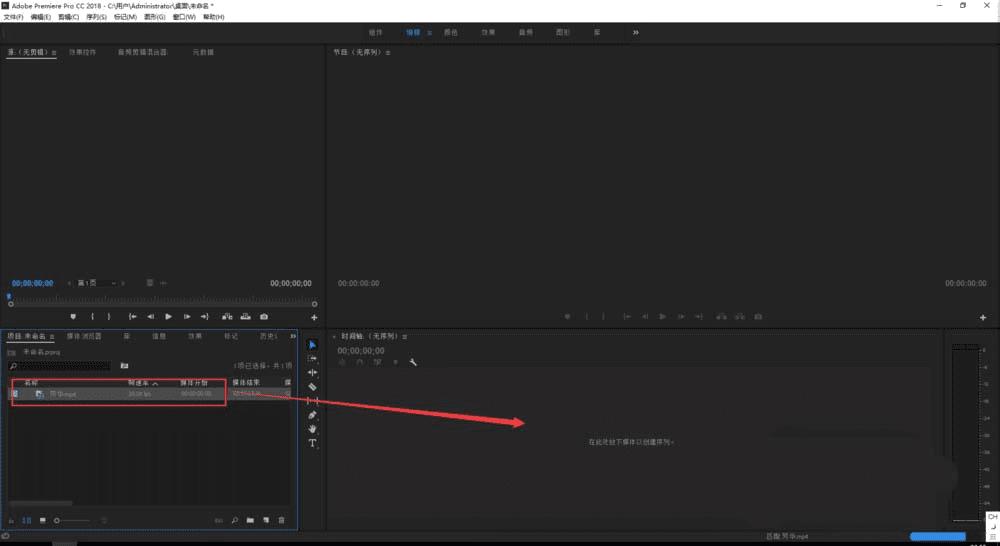
Task: Select the Track Select Forward tool
Action: coord(312,358)
